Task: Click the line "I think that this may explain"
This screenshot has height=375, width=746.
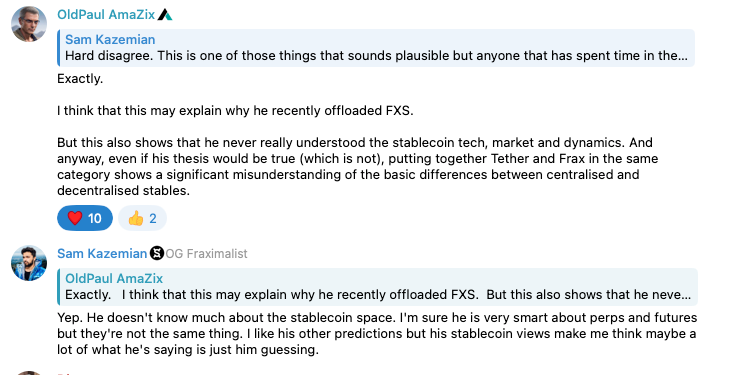Action: click(235, 110)
